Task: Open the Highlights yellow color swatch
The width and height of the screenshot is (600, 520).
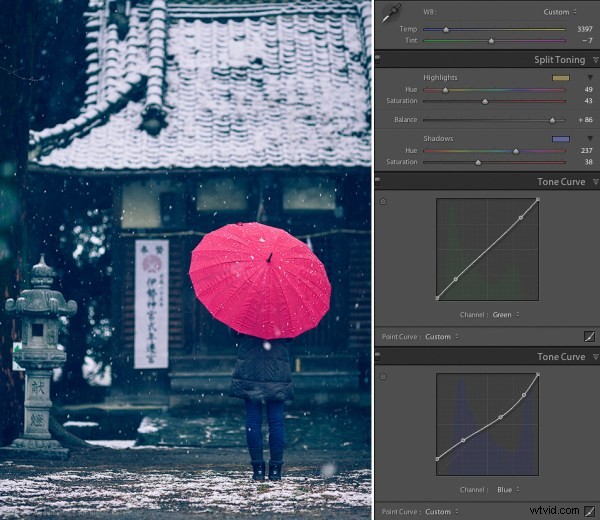Action: pos(561,78)
